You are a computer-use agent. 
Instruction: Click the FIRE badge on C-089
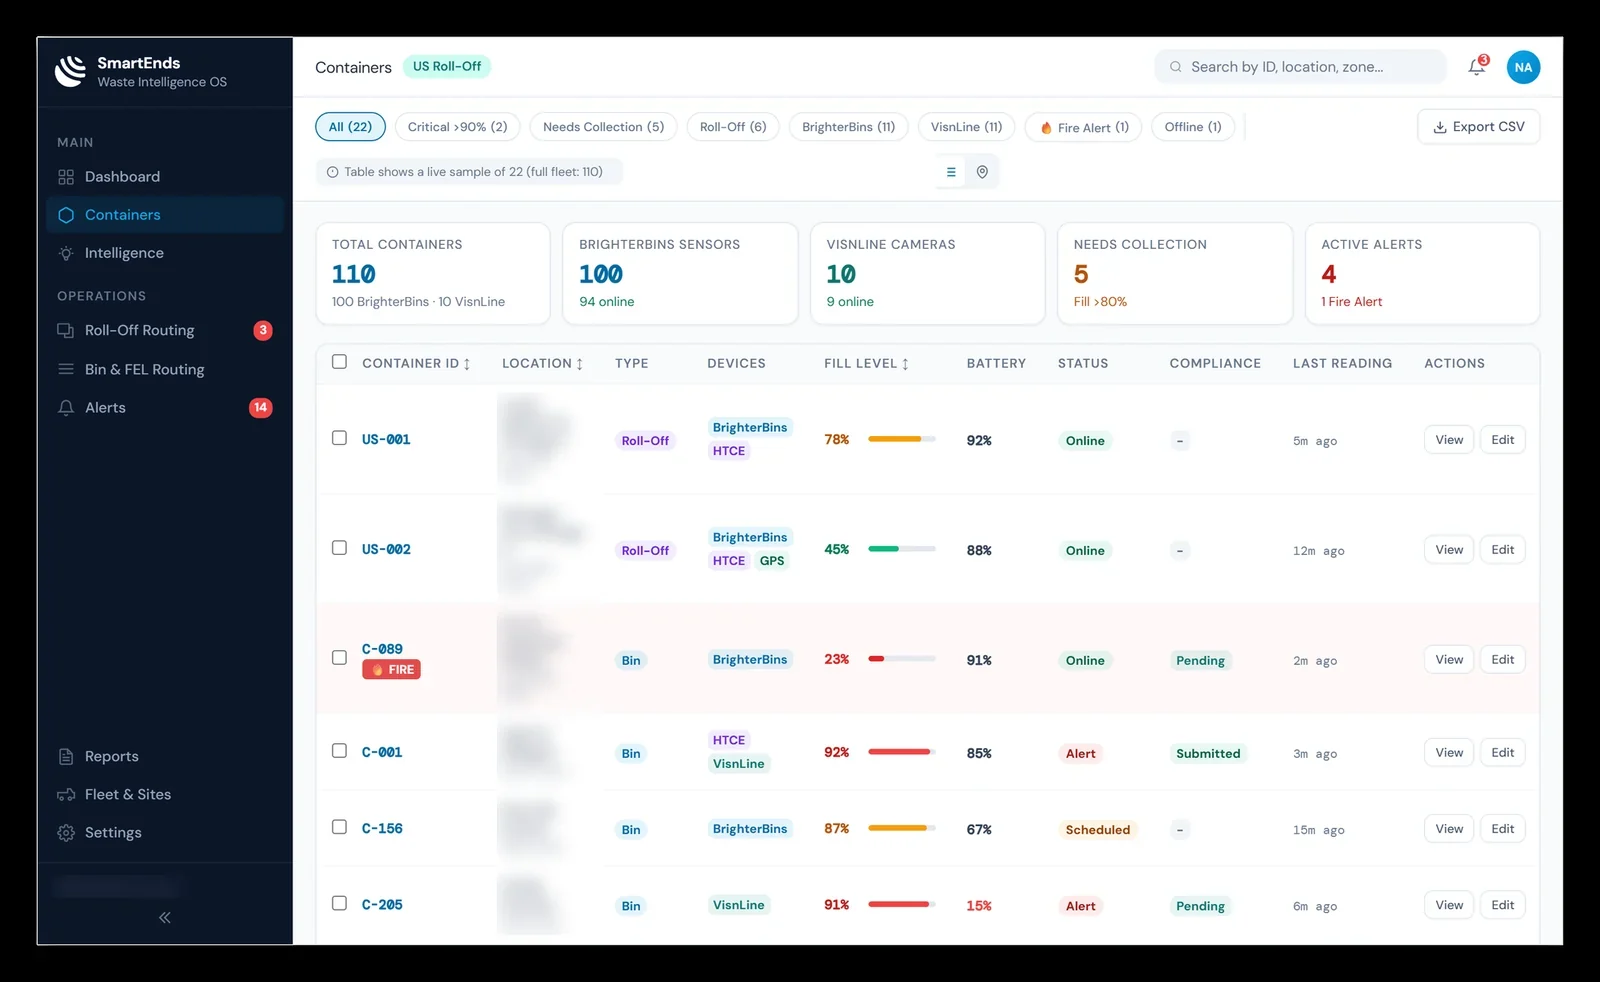(391, 670)
